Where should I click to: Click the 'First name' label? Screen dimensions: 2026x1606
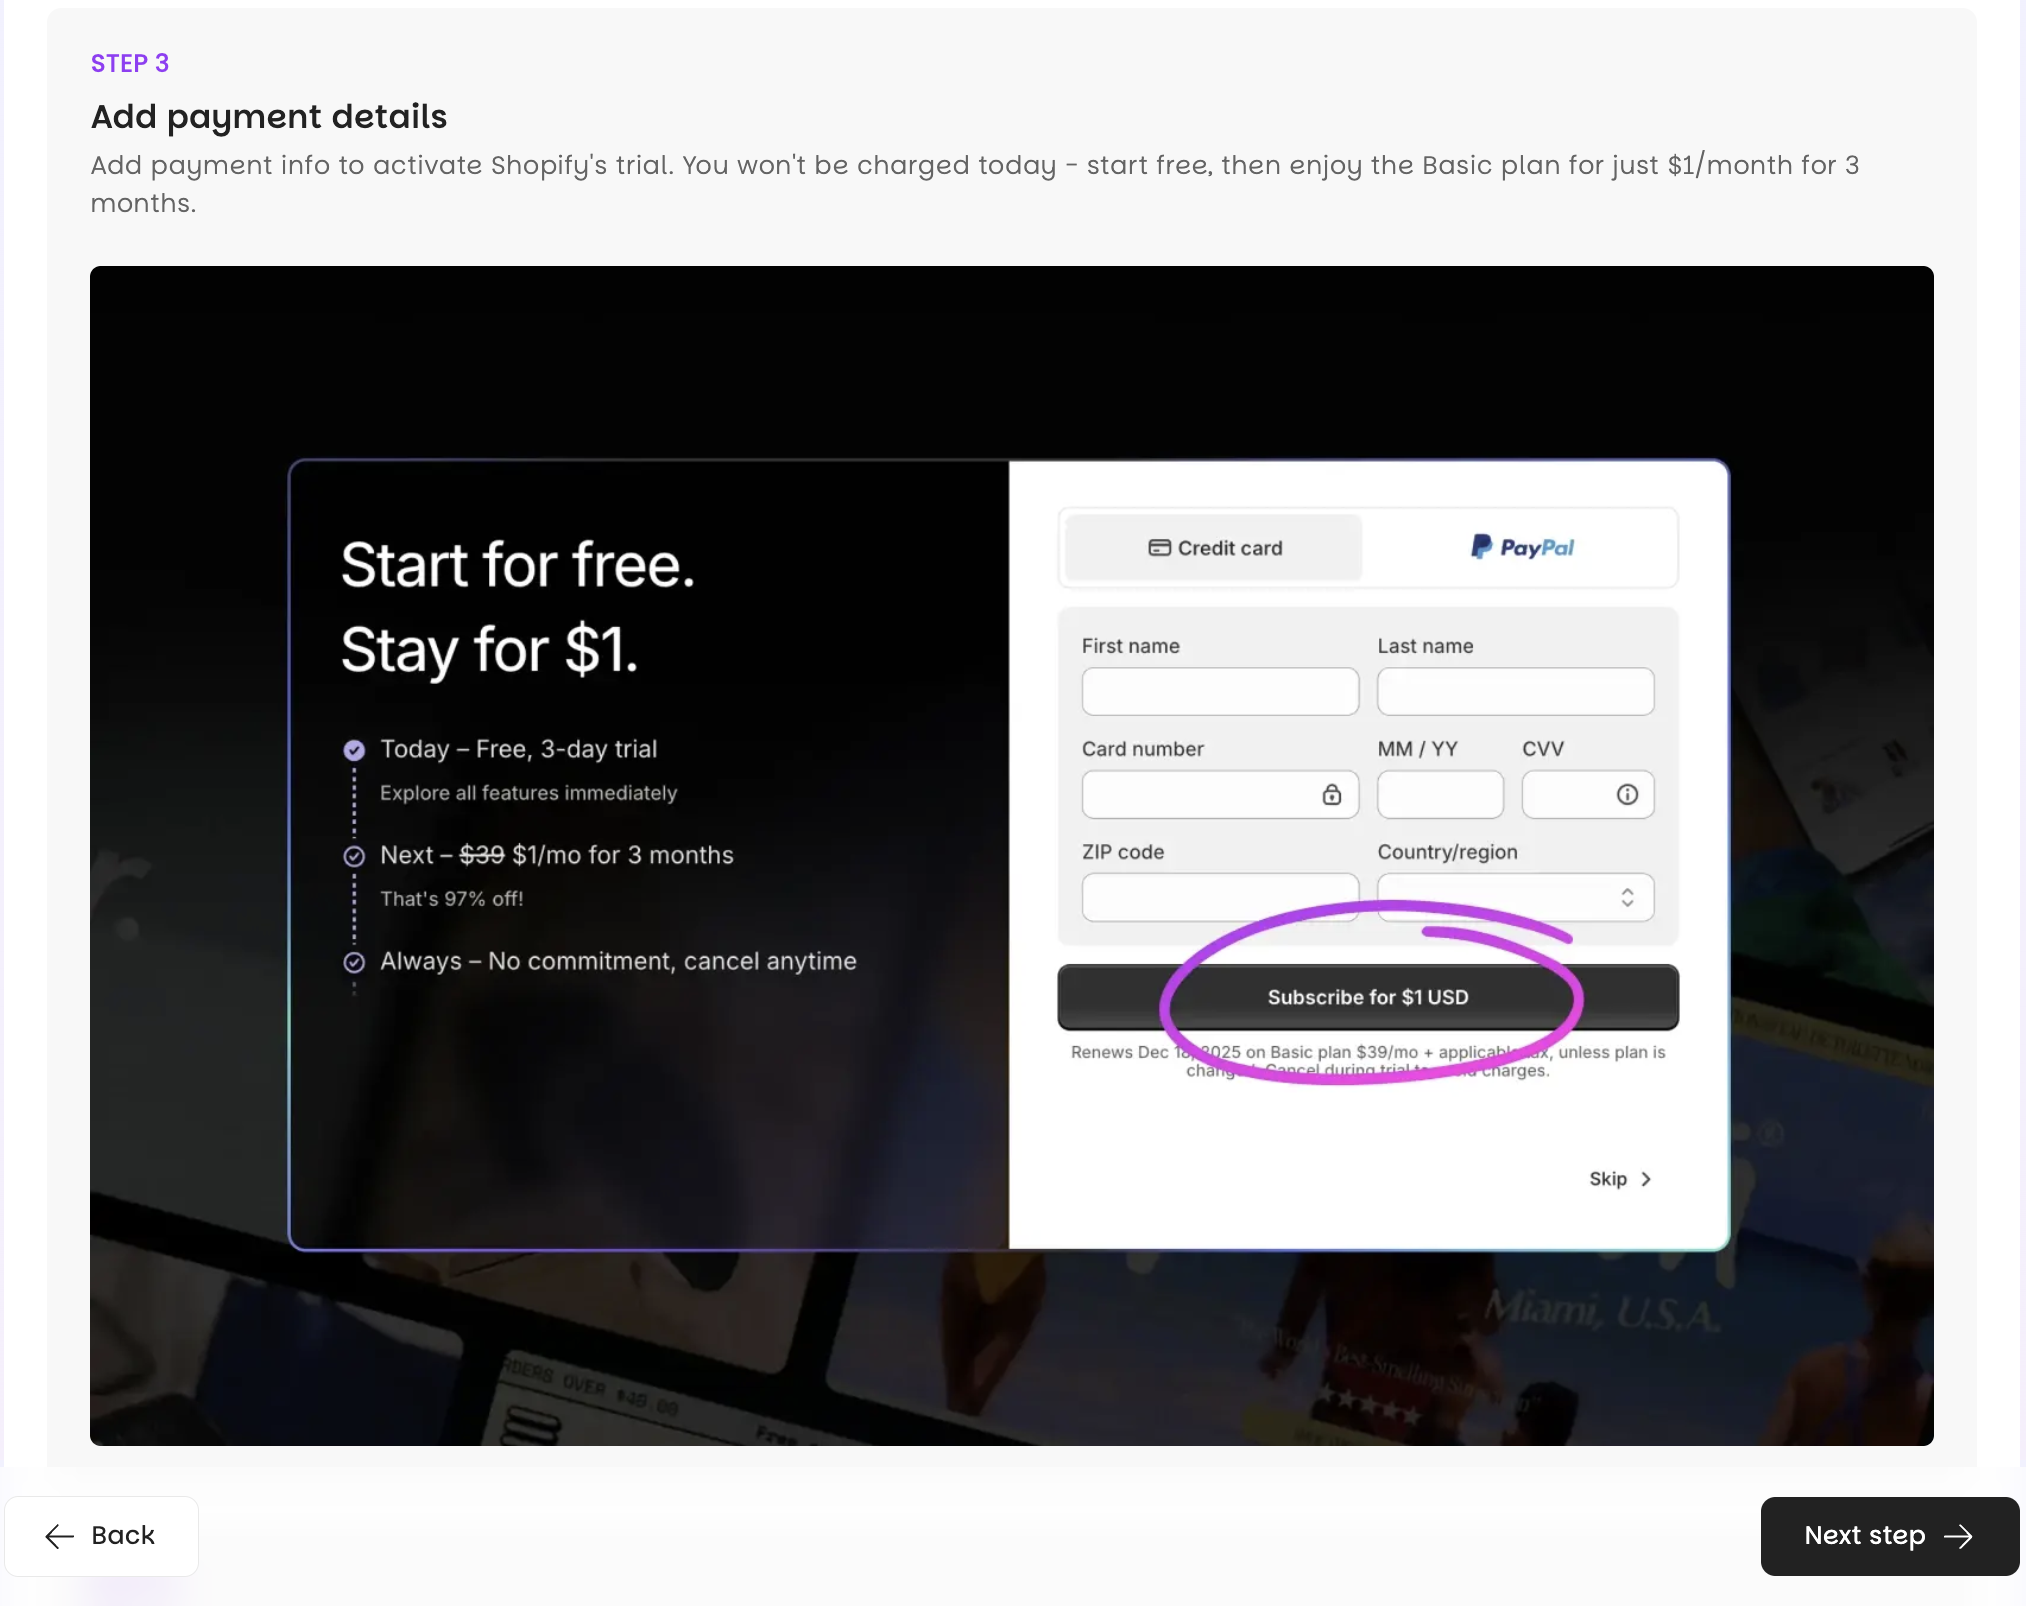pyautogui.click(x=1131, y=646)
